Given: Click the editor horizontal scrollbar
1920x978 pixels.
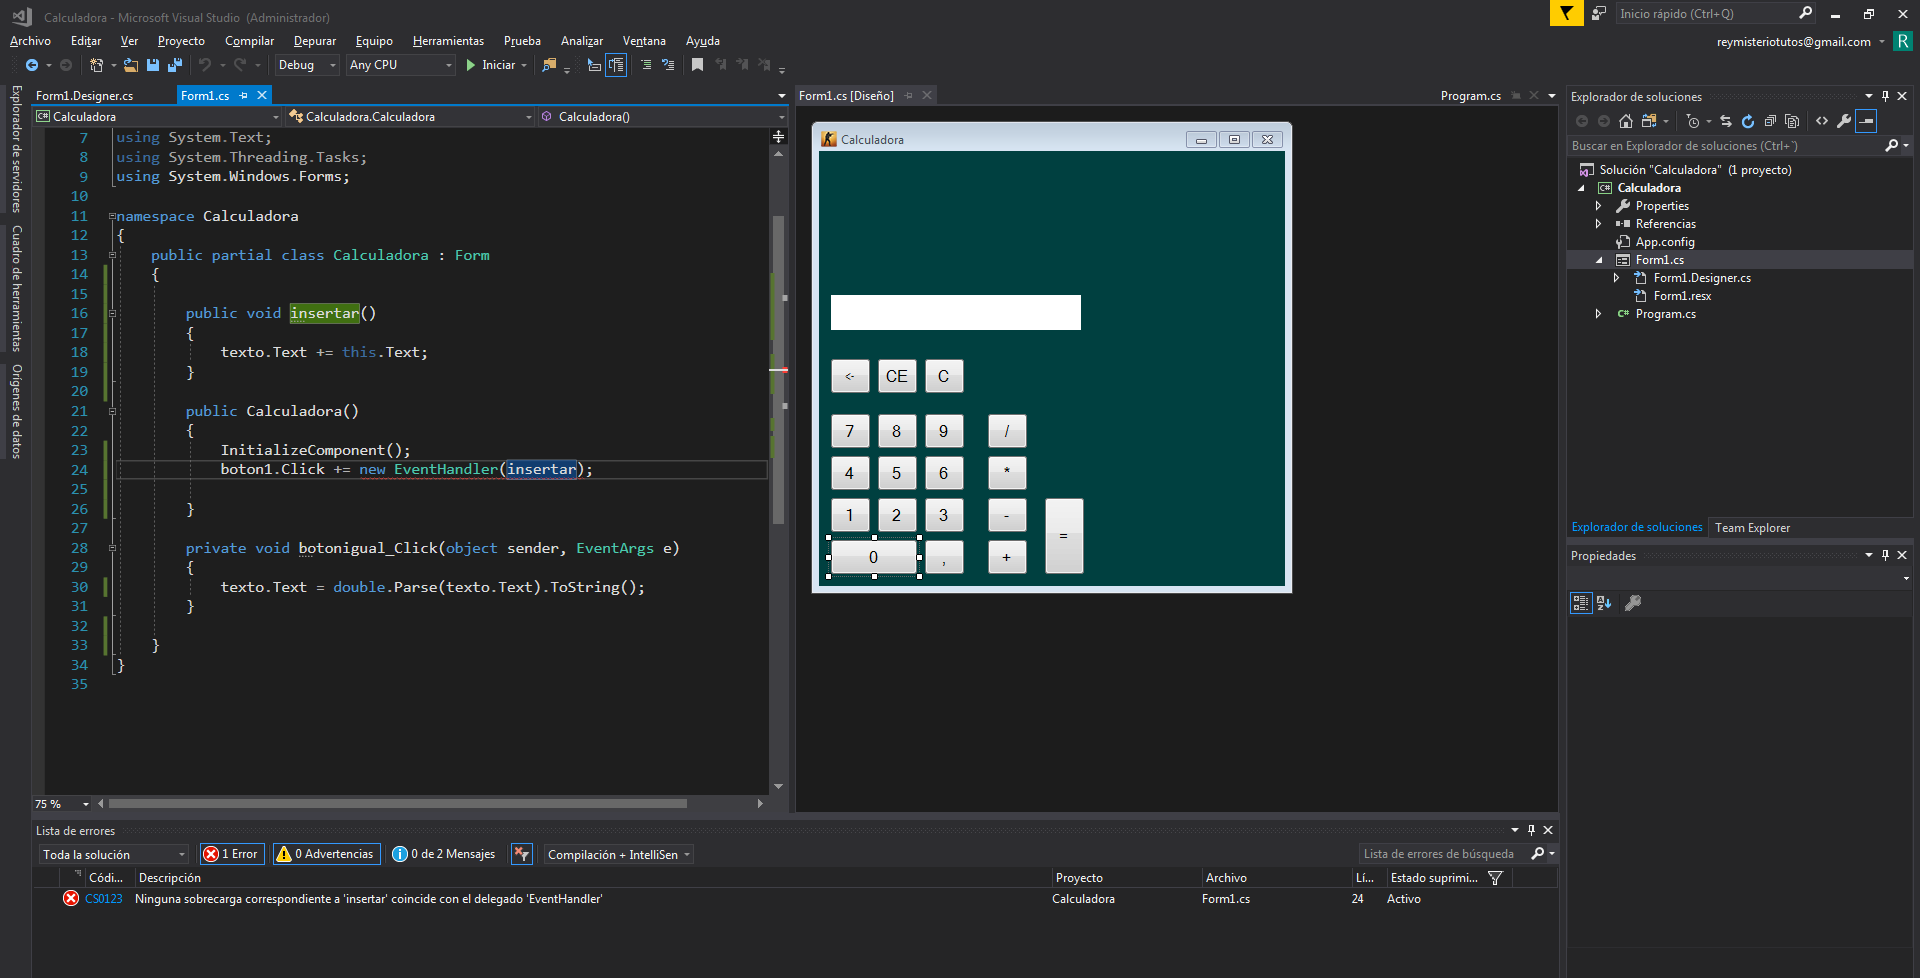Looking at the screenshot, I should (398, 804).
